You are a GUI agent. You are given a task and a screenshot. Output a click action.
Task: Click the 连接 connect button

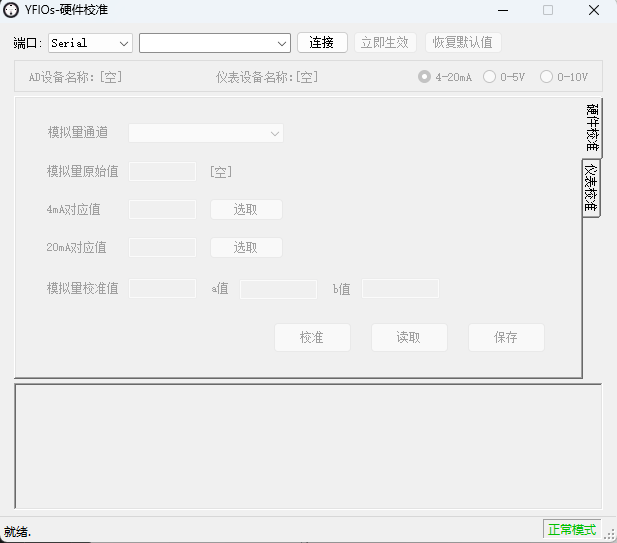322,42
